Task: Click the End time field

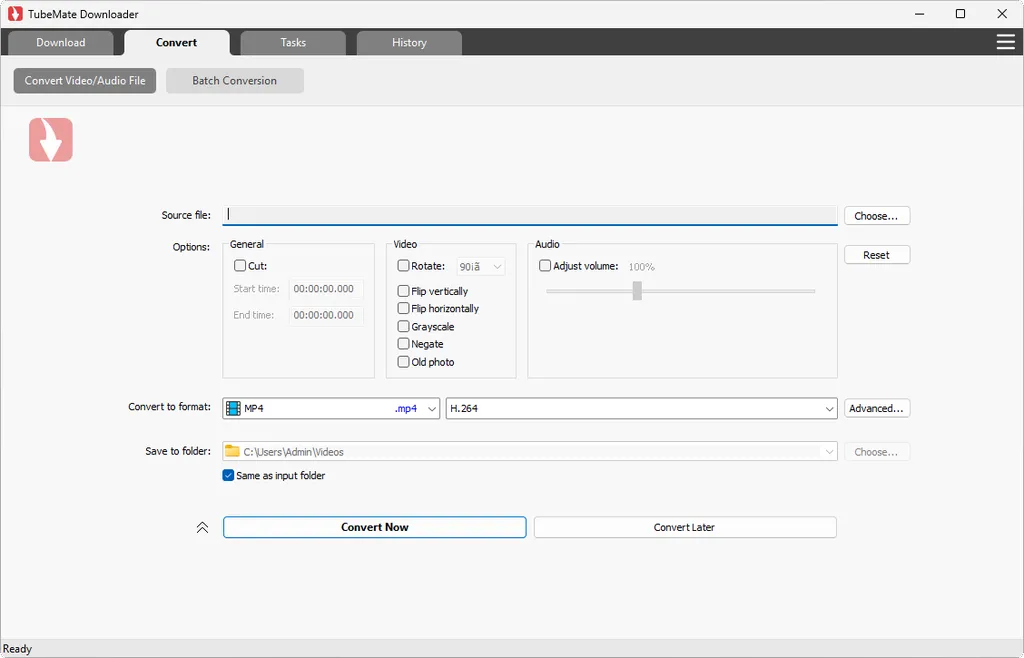Action: 326,315
